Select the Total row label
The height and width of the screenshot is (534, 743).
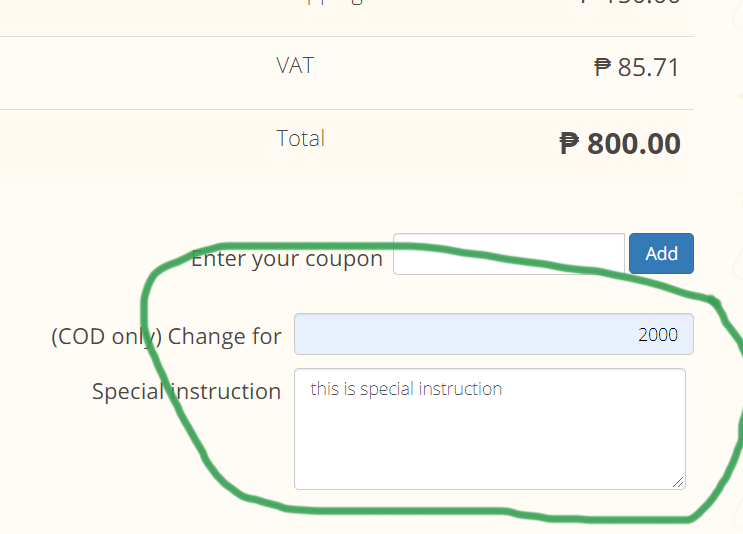click(300, 138)
